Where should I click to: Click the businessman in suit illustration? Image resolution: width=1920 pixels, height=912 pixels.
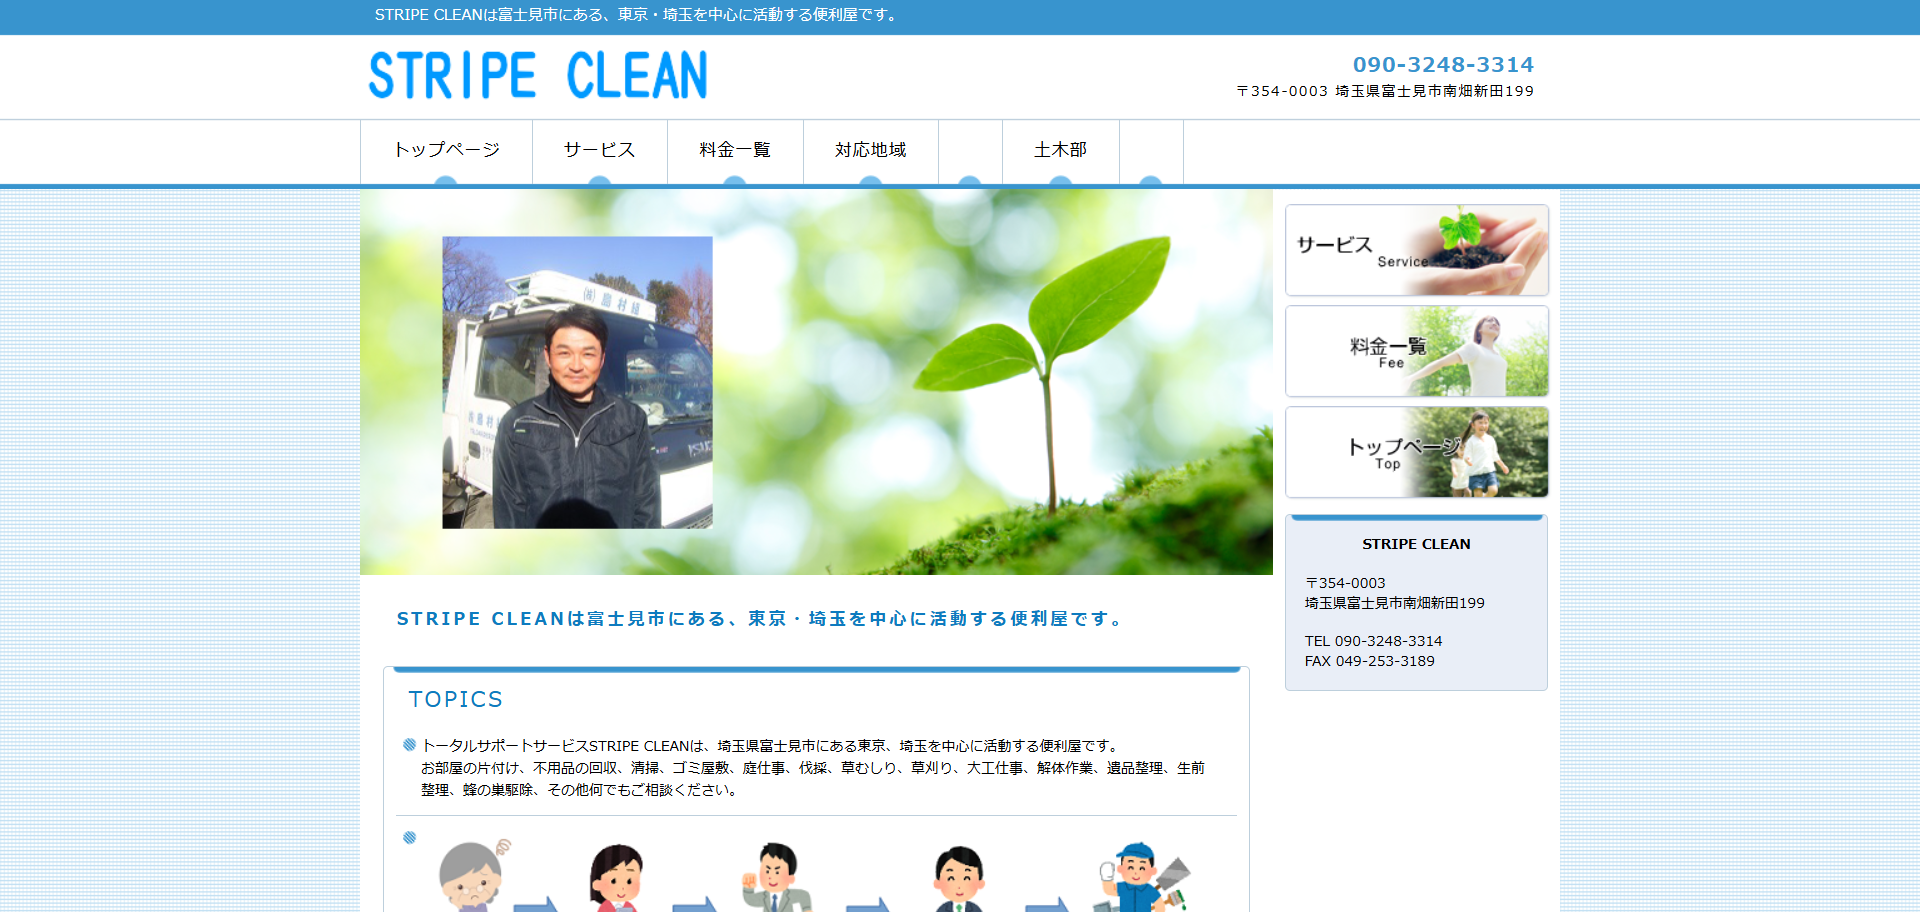[x=959, y=878]
